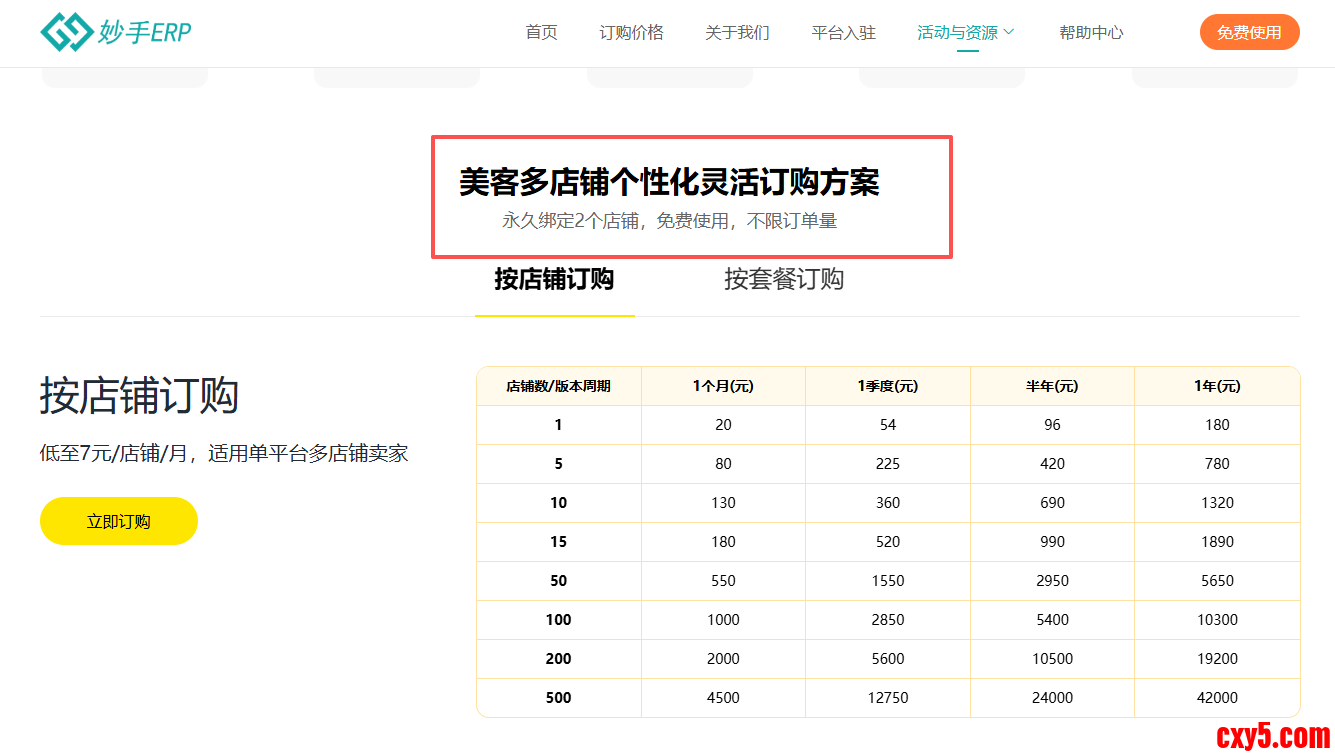Click the 妙手ERP logo icon
1335x756 pixels.
click(65, 32)
